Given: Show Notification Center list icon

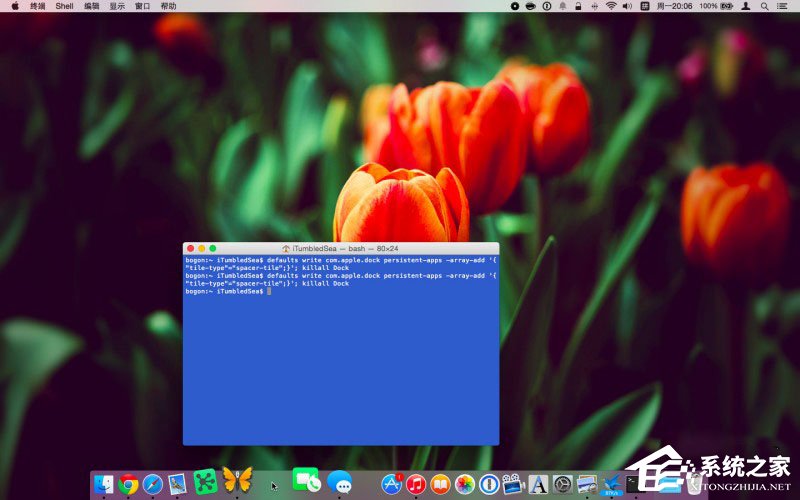Looking at the screenshot, I should (x=785, y=6).
